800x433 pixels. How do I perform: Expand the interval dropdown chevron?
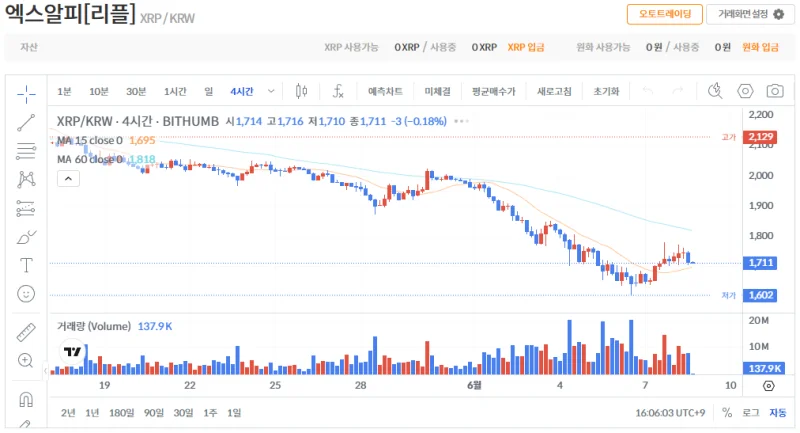click(x=271, y=91)
